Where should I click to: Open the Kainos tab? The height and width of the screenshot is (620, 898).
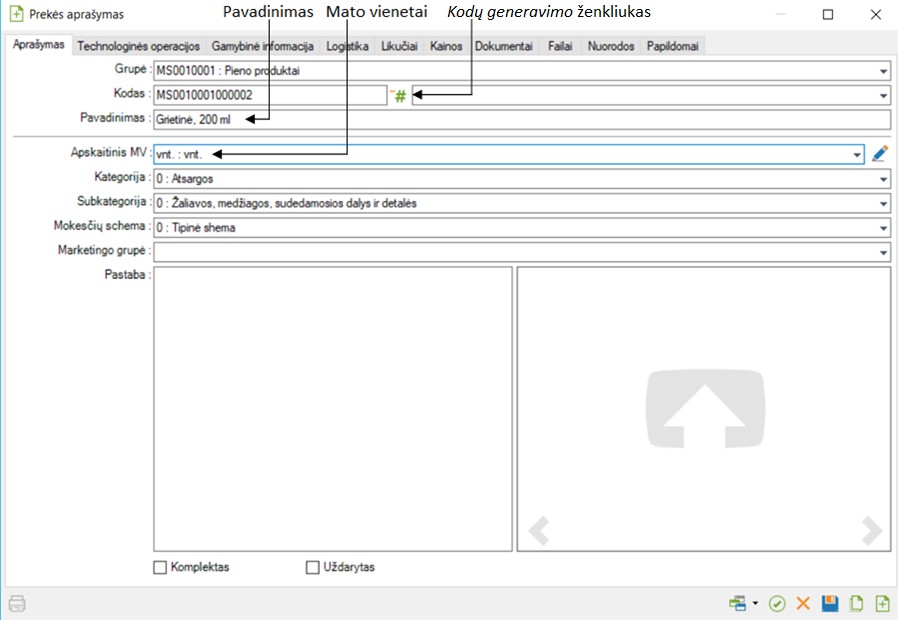tap(446, 46)
